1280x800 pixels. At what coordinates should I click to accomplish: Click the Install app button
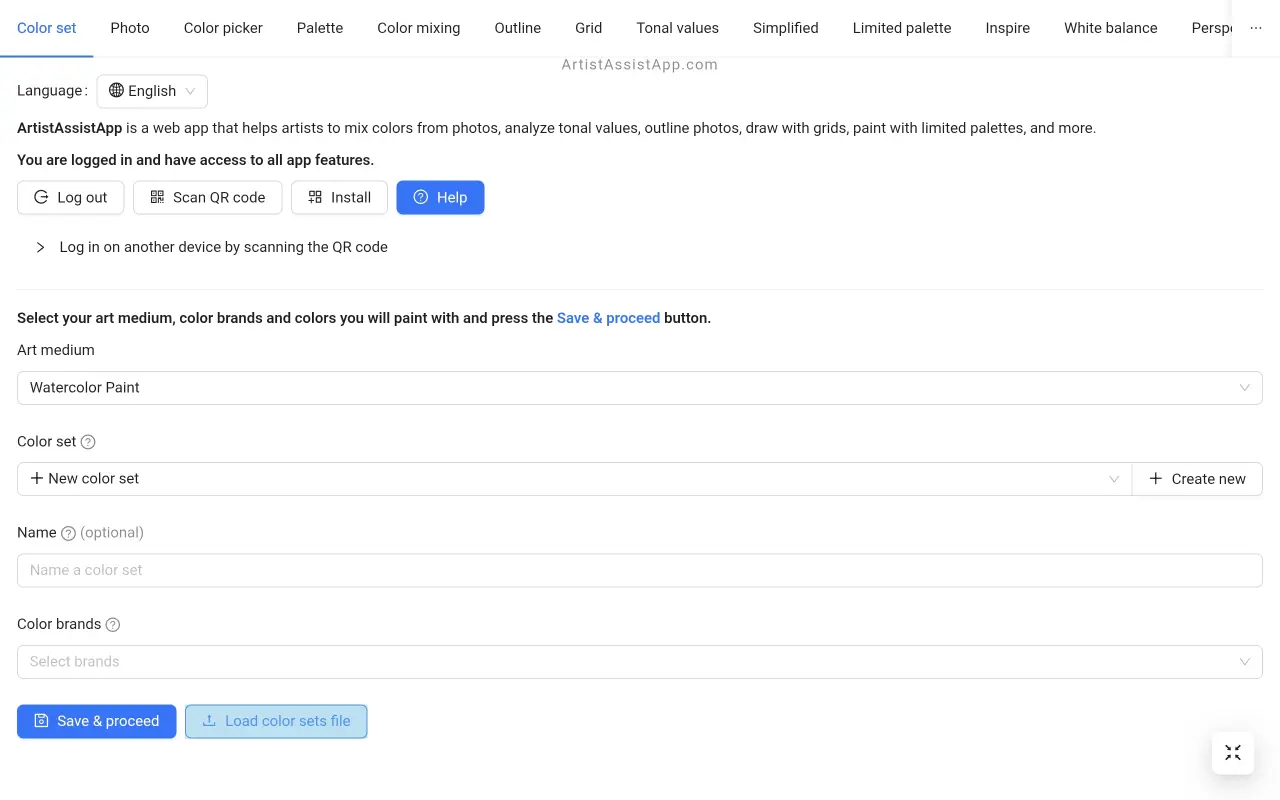[339, 197]
